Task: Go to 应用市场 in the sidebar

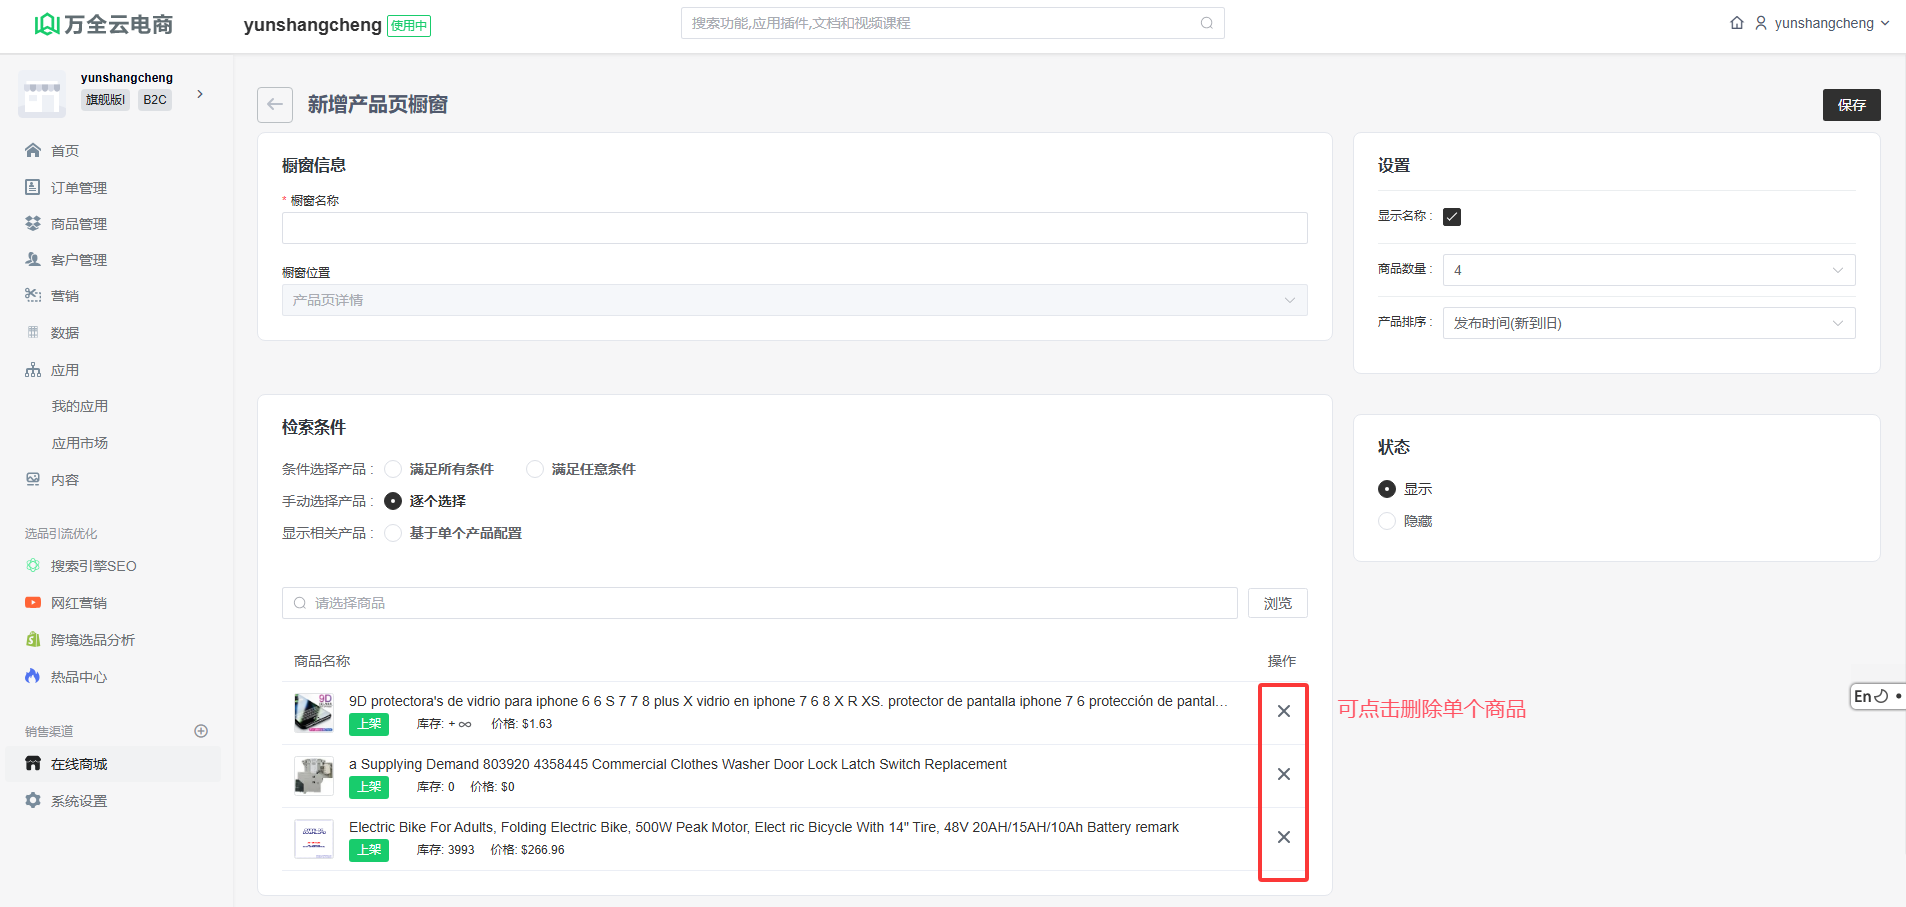Action: [x=80, y=443]
